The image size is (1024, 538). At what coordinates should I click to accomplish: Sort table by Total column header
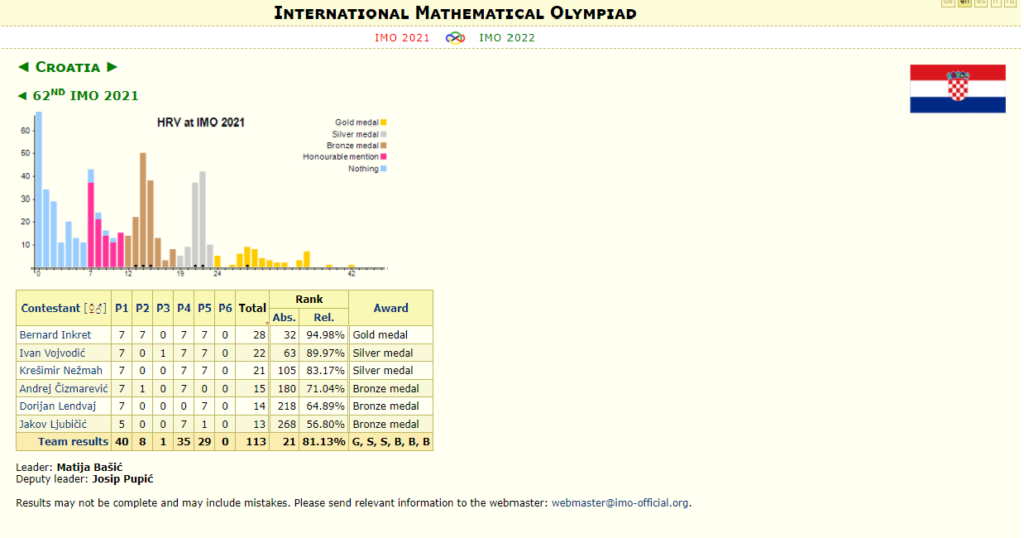click(252, 308)
